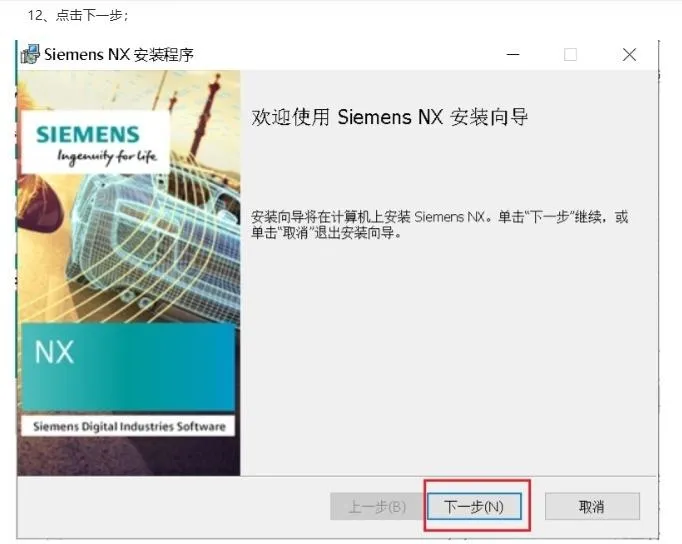Click the Siemens Digital Industries Software label
Image resolution: width=682 pixels, height=544 pixels.
[x=129, y=427]
